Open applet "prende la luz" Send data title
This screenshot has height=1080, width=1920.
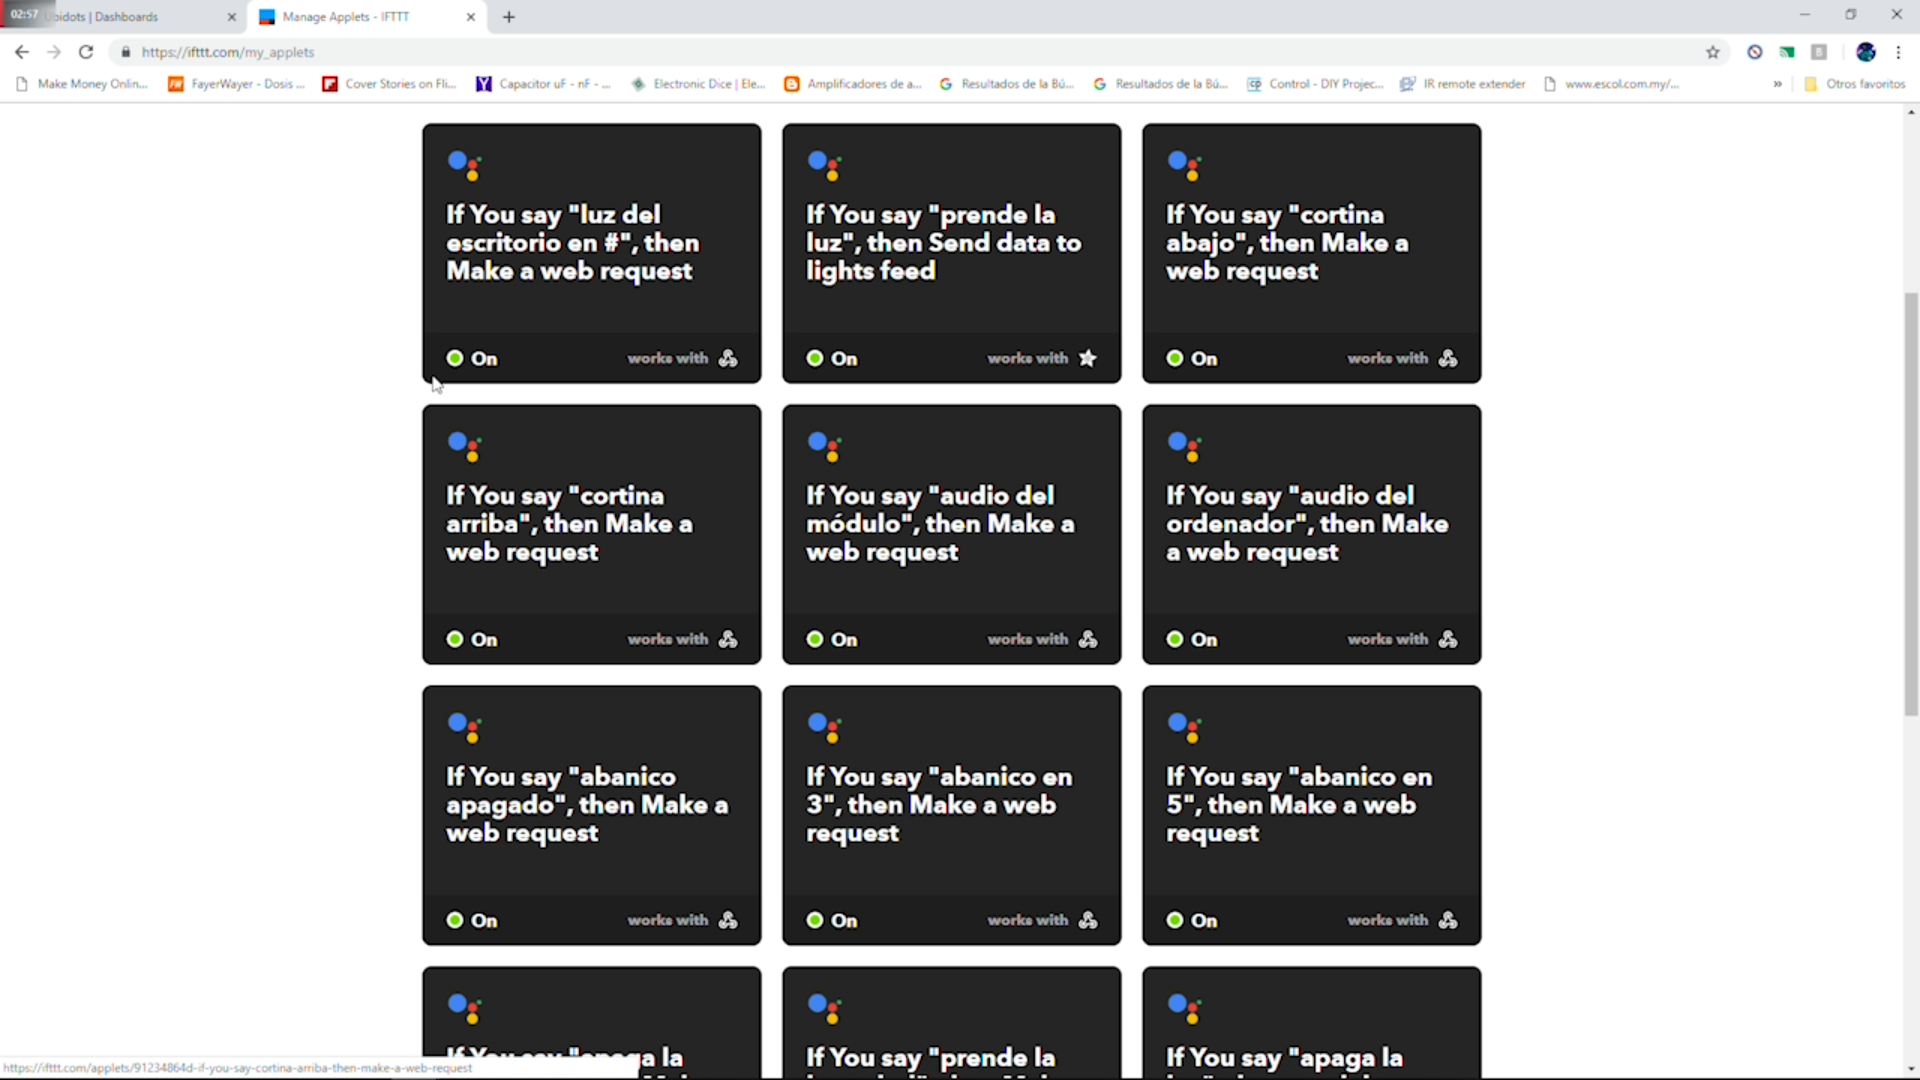[944, 243]
